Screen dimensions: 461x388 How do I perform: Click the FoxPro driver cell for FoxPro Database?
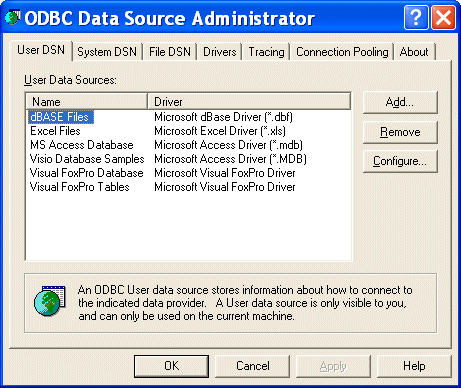pyautogui.click(x=225, y=173)
